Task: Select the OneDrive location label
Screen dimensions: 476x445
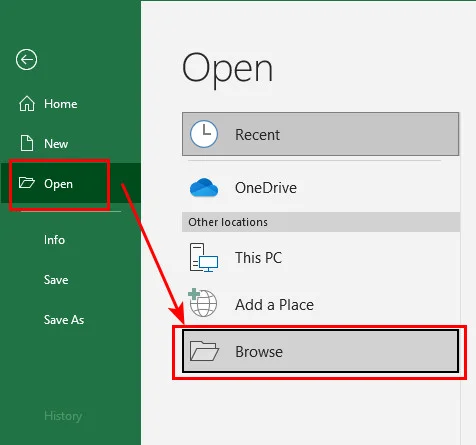Action: click(x=266, y=188)
